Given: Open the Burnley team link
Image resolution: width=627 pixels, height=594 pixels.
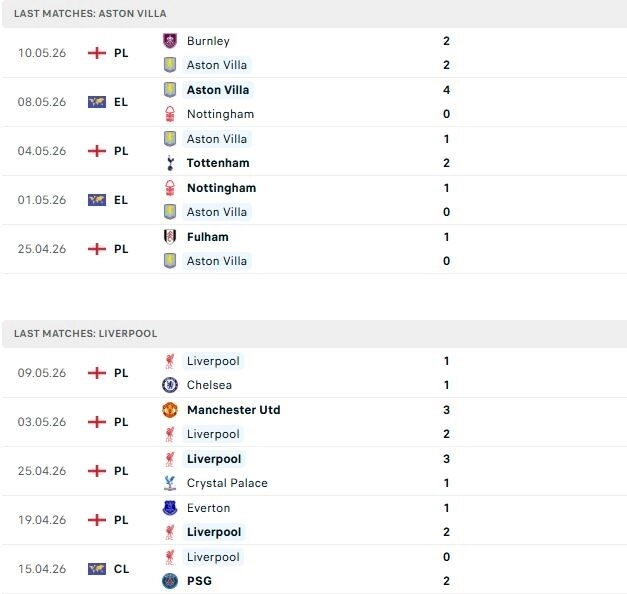Looking at the screenshot, I should coord(208,41).
